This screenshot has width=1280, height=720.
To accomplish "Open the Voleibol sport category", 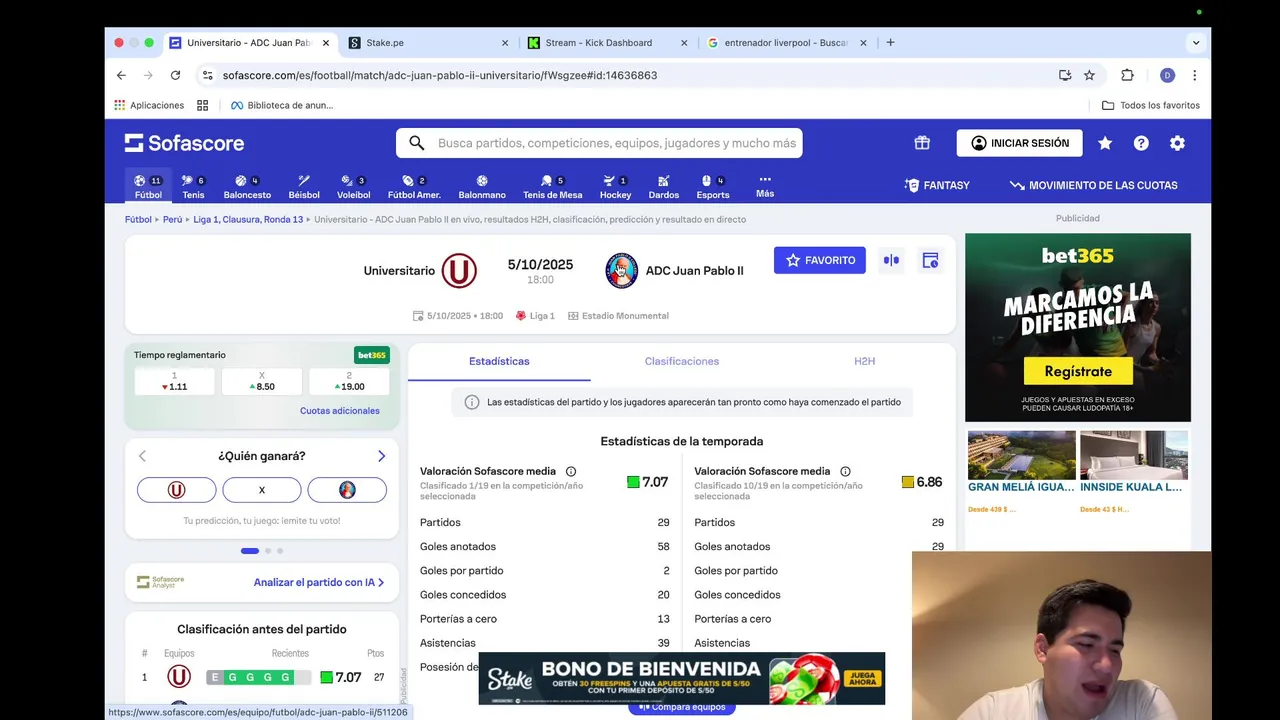I will (353, 187).
